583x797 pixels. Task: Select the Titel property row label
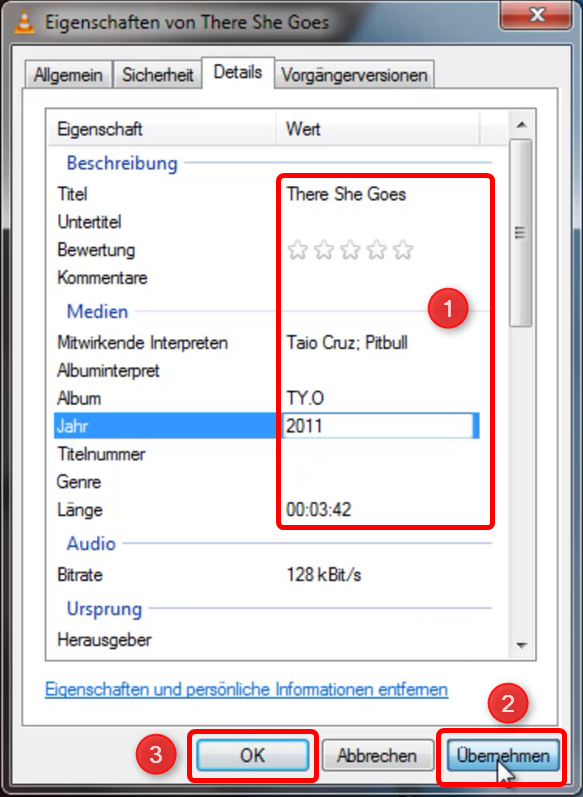click(x=72, y=194)
